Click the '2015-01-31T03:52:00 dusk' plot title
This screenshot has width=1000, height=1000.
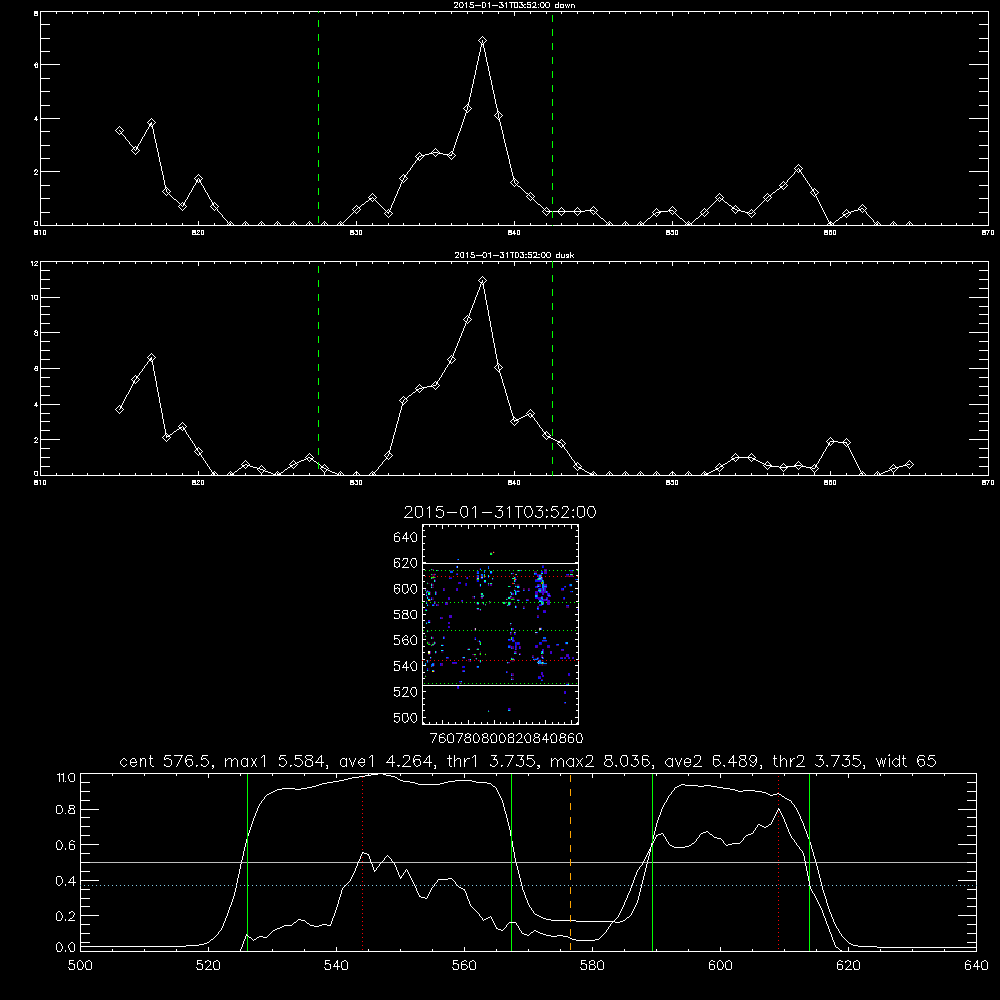pyautogui.click(x=514, y=255)
